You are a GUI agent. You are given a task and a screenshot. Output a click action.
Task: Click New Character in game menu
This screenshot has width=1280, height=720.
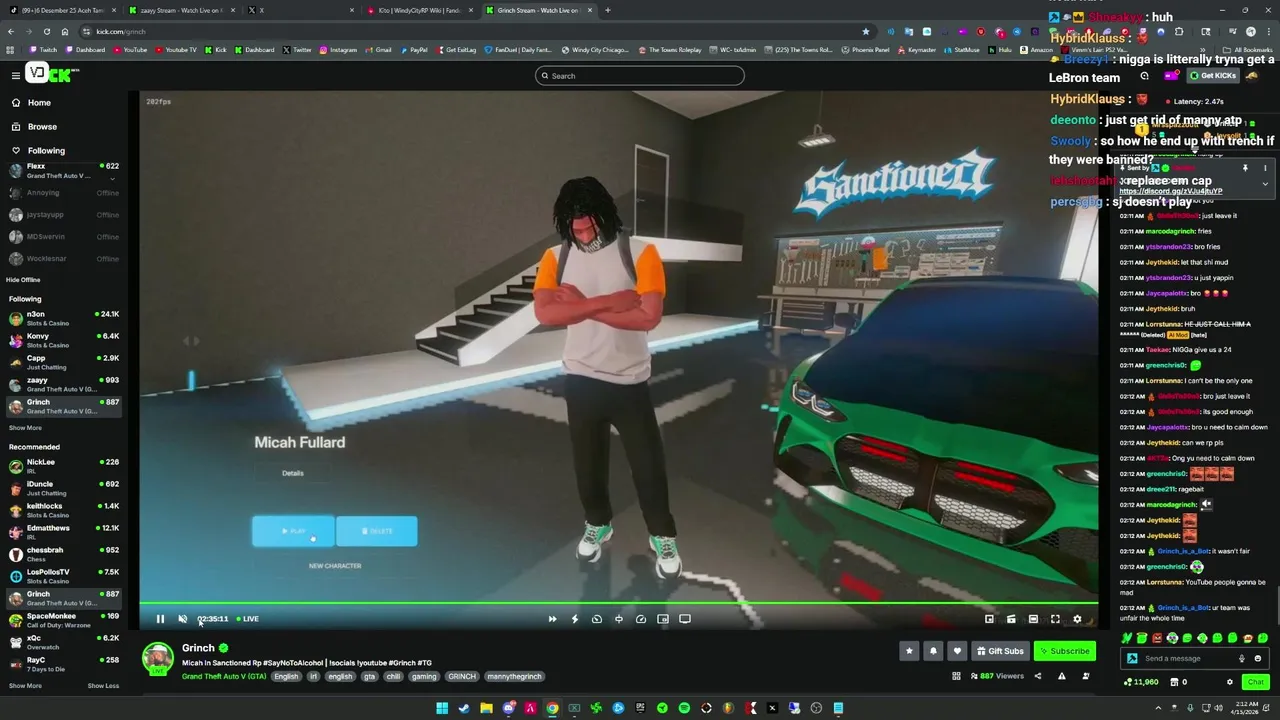coord(335,566)
